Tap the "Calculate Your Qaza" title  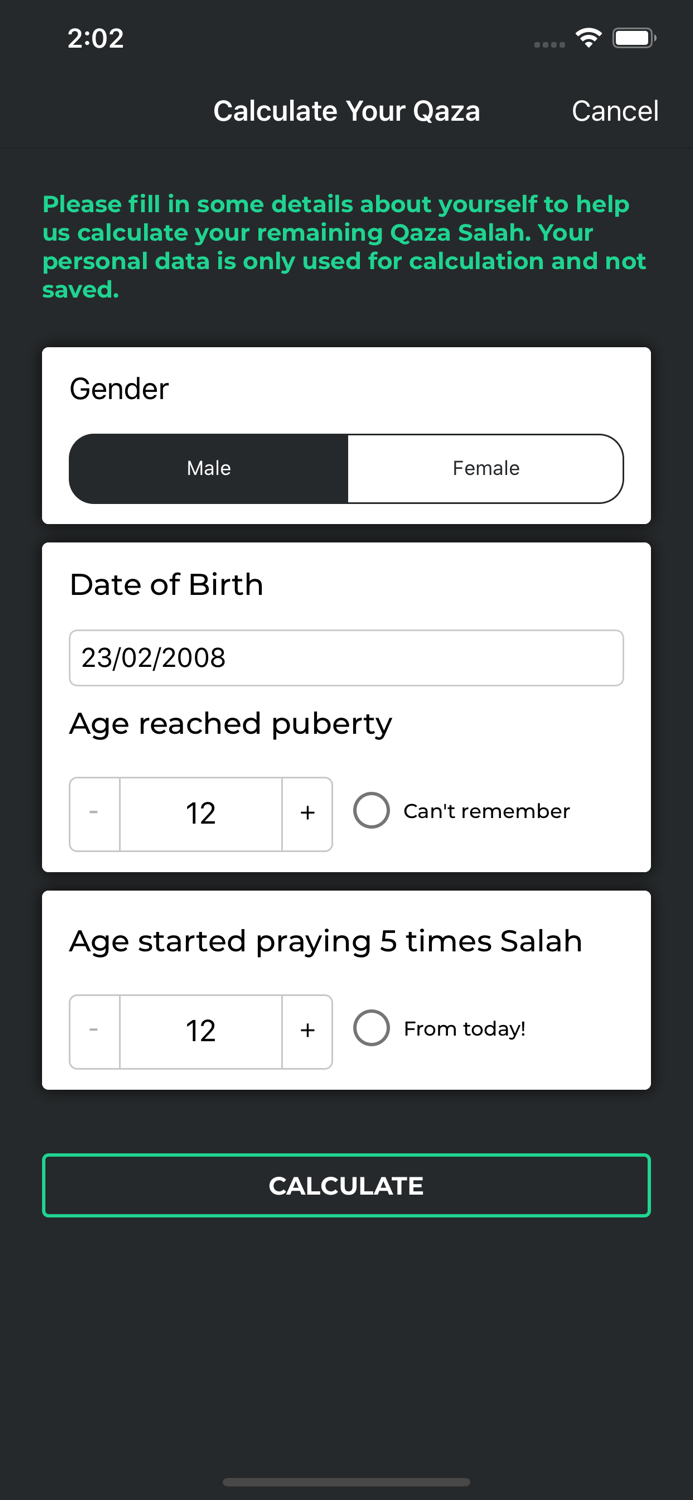(346, 111)
